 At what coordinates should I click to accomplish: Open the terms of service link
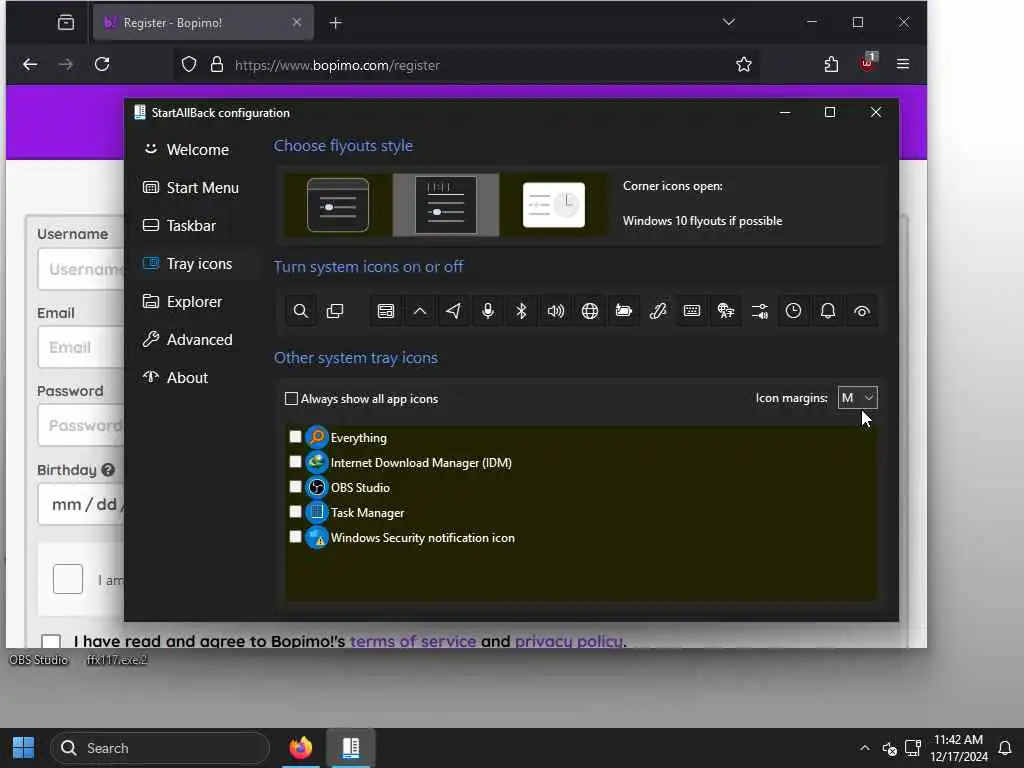click(x=413, y=641)
